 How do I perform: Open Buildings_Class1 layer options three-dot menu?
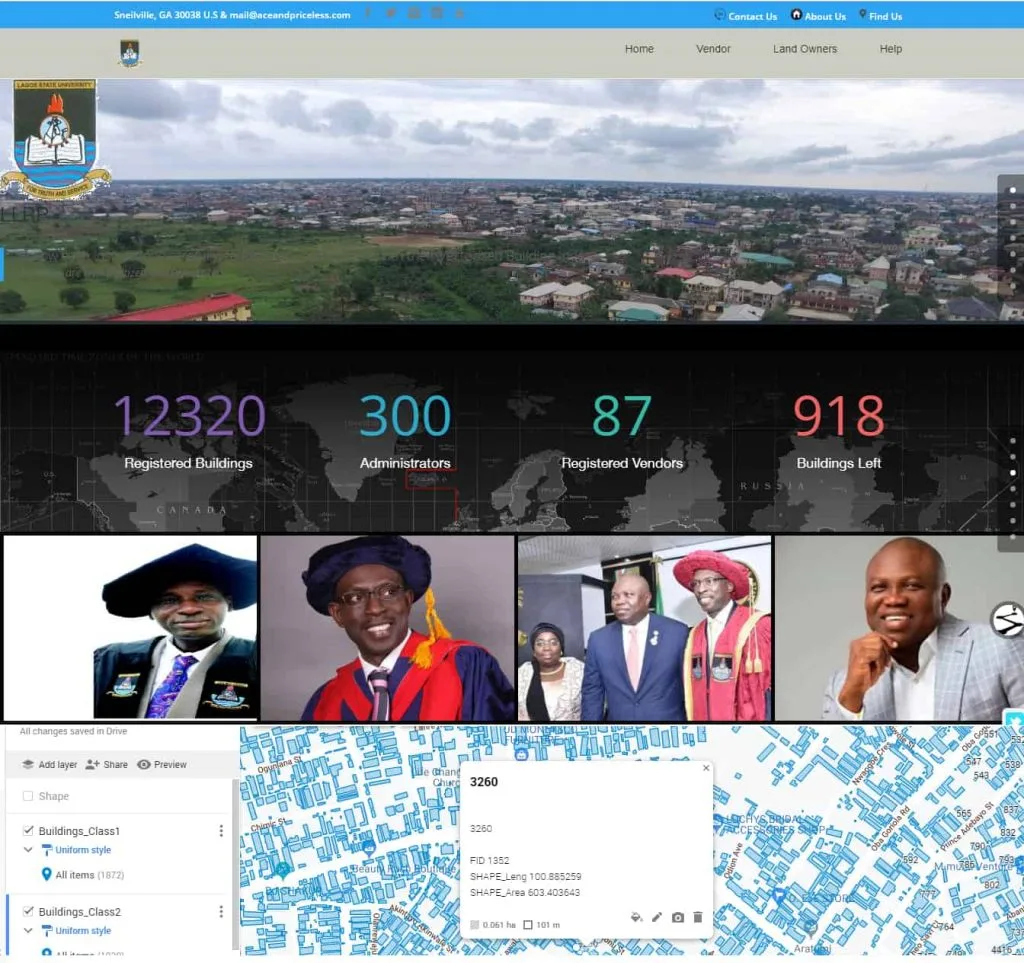click(221, 830)
